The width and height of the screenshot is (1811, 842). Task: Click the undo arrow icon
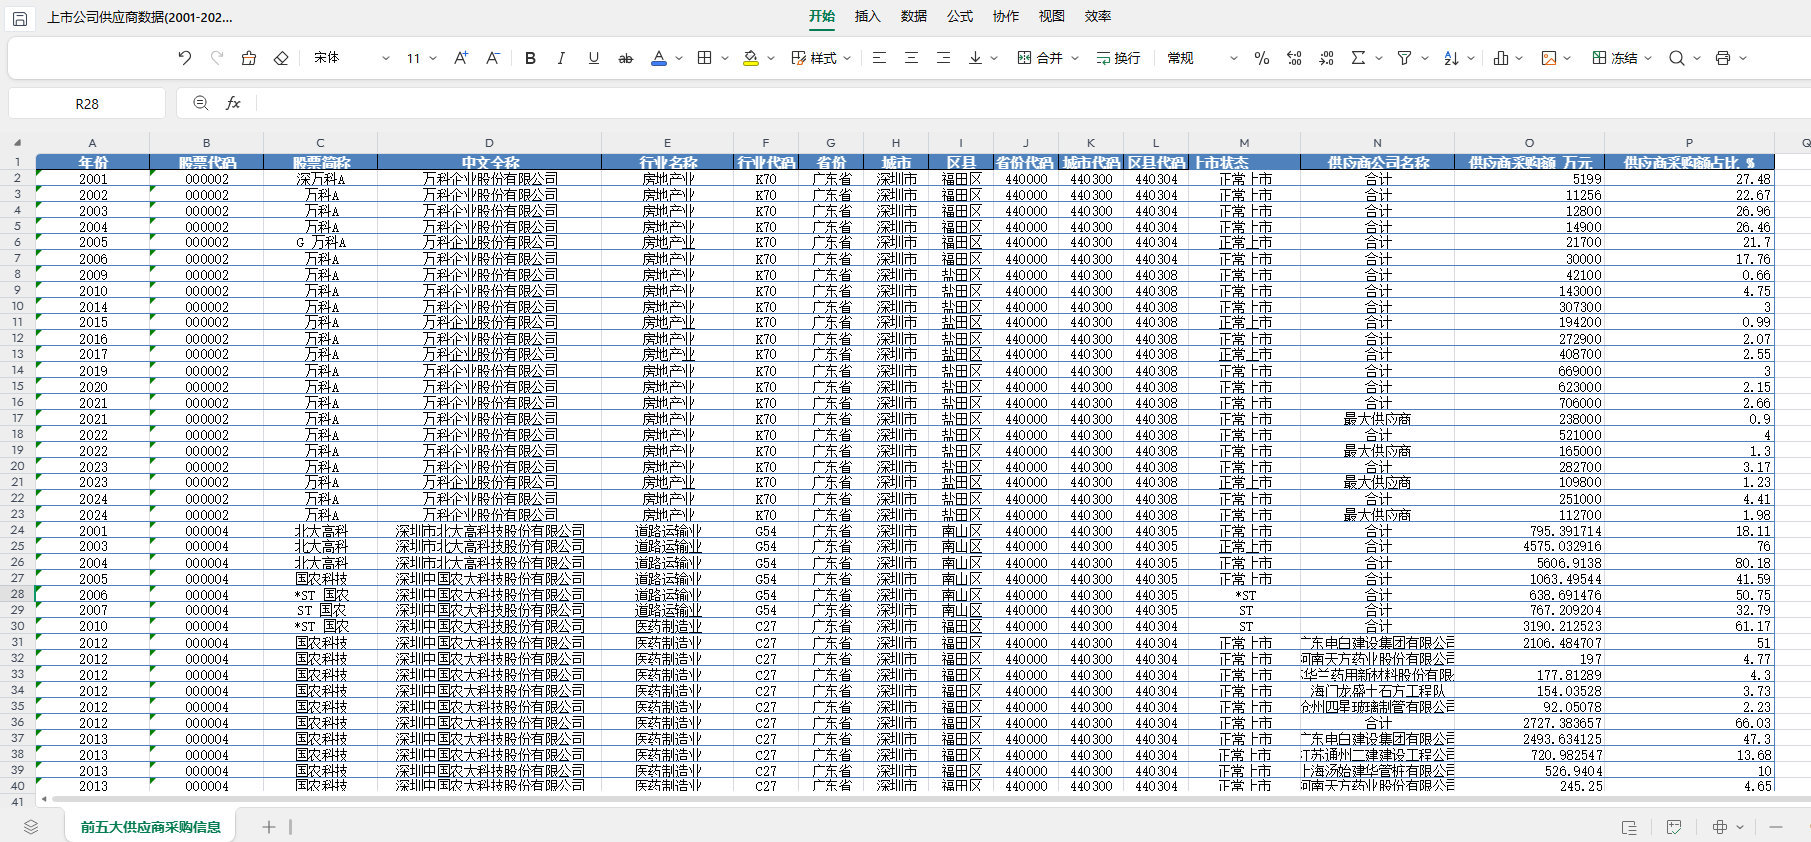click(184, 58)
